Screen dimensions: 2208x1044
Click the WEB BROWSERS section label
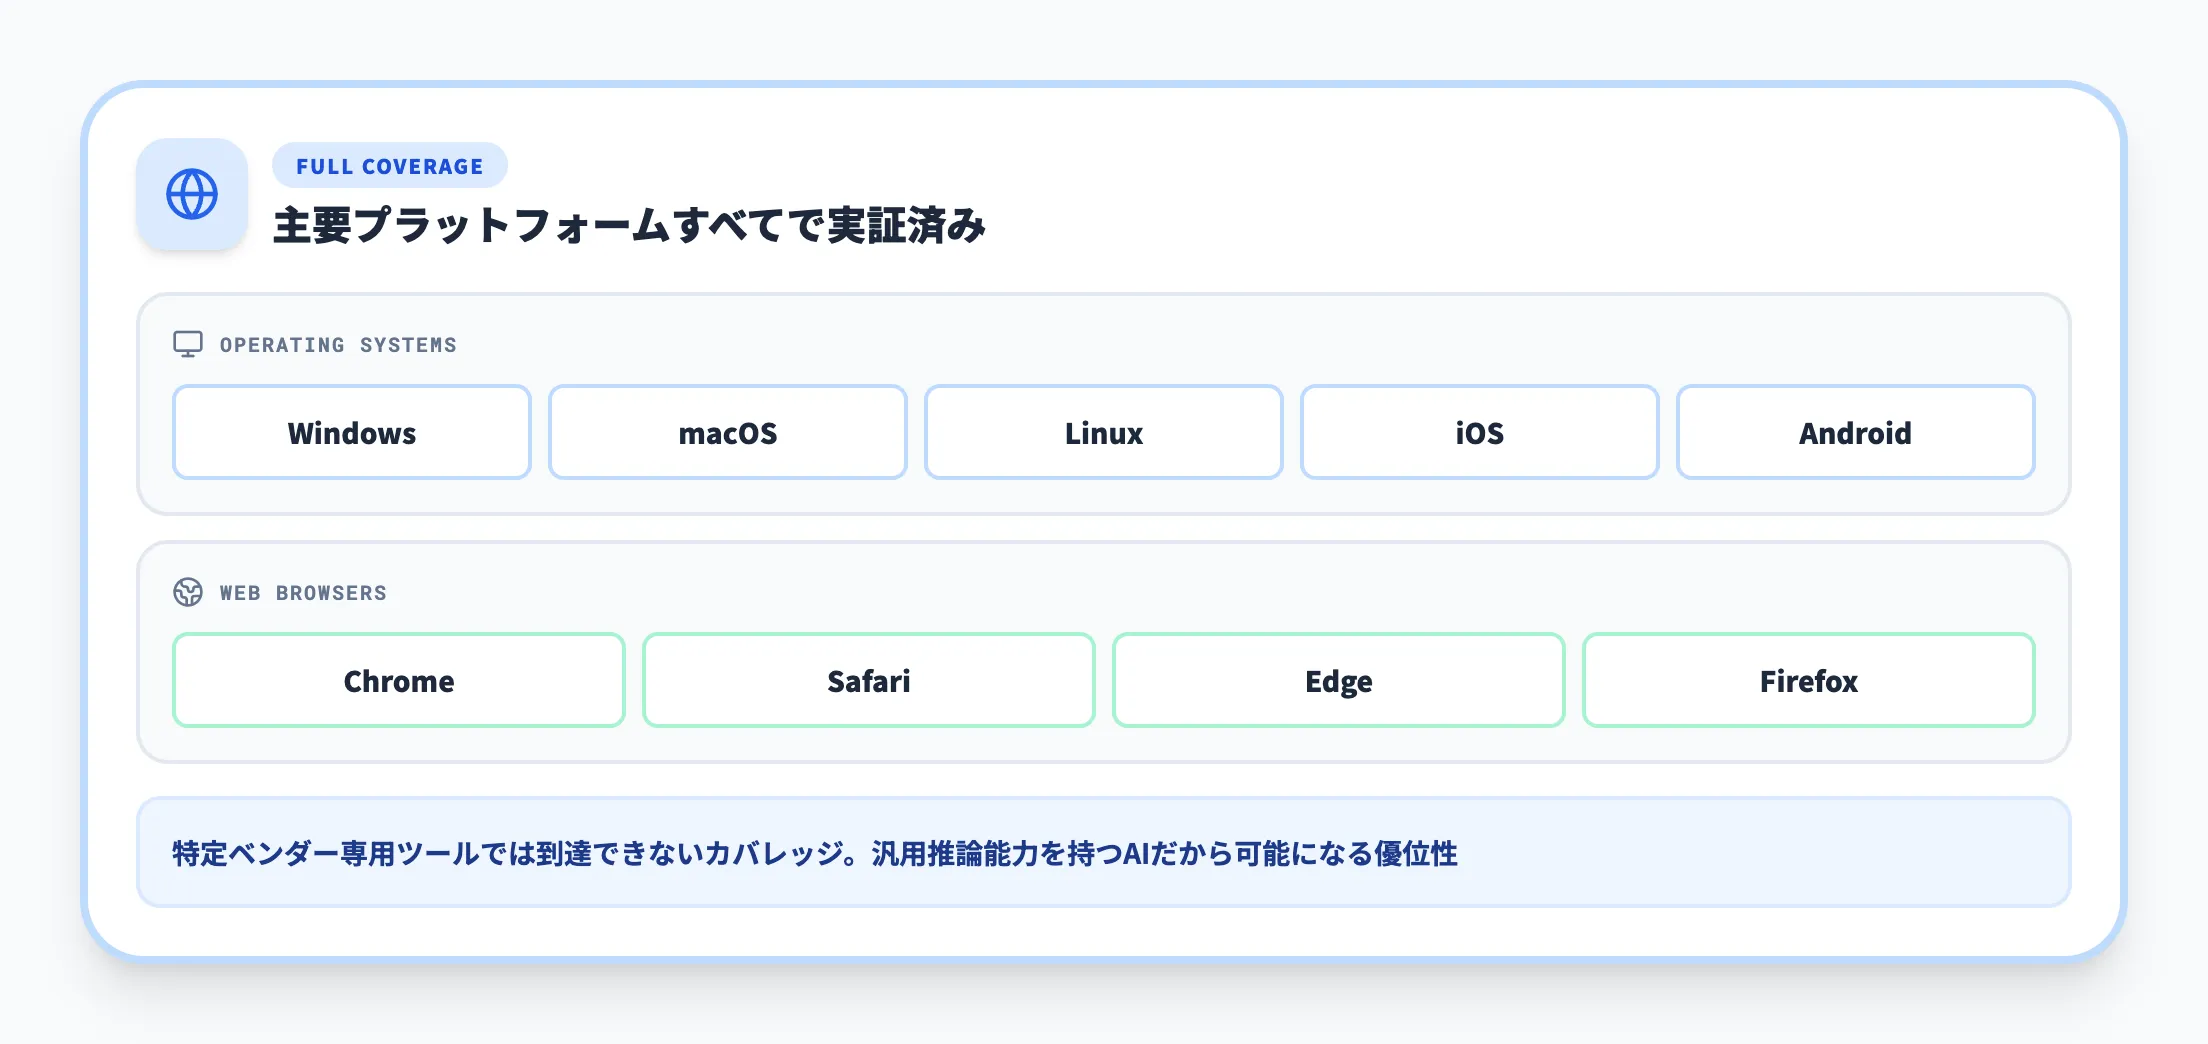[302, 592]
